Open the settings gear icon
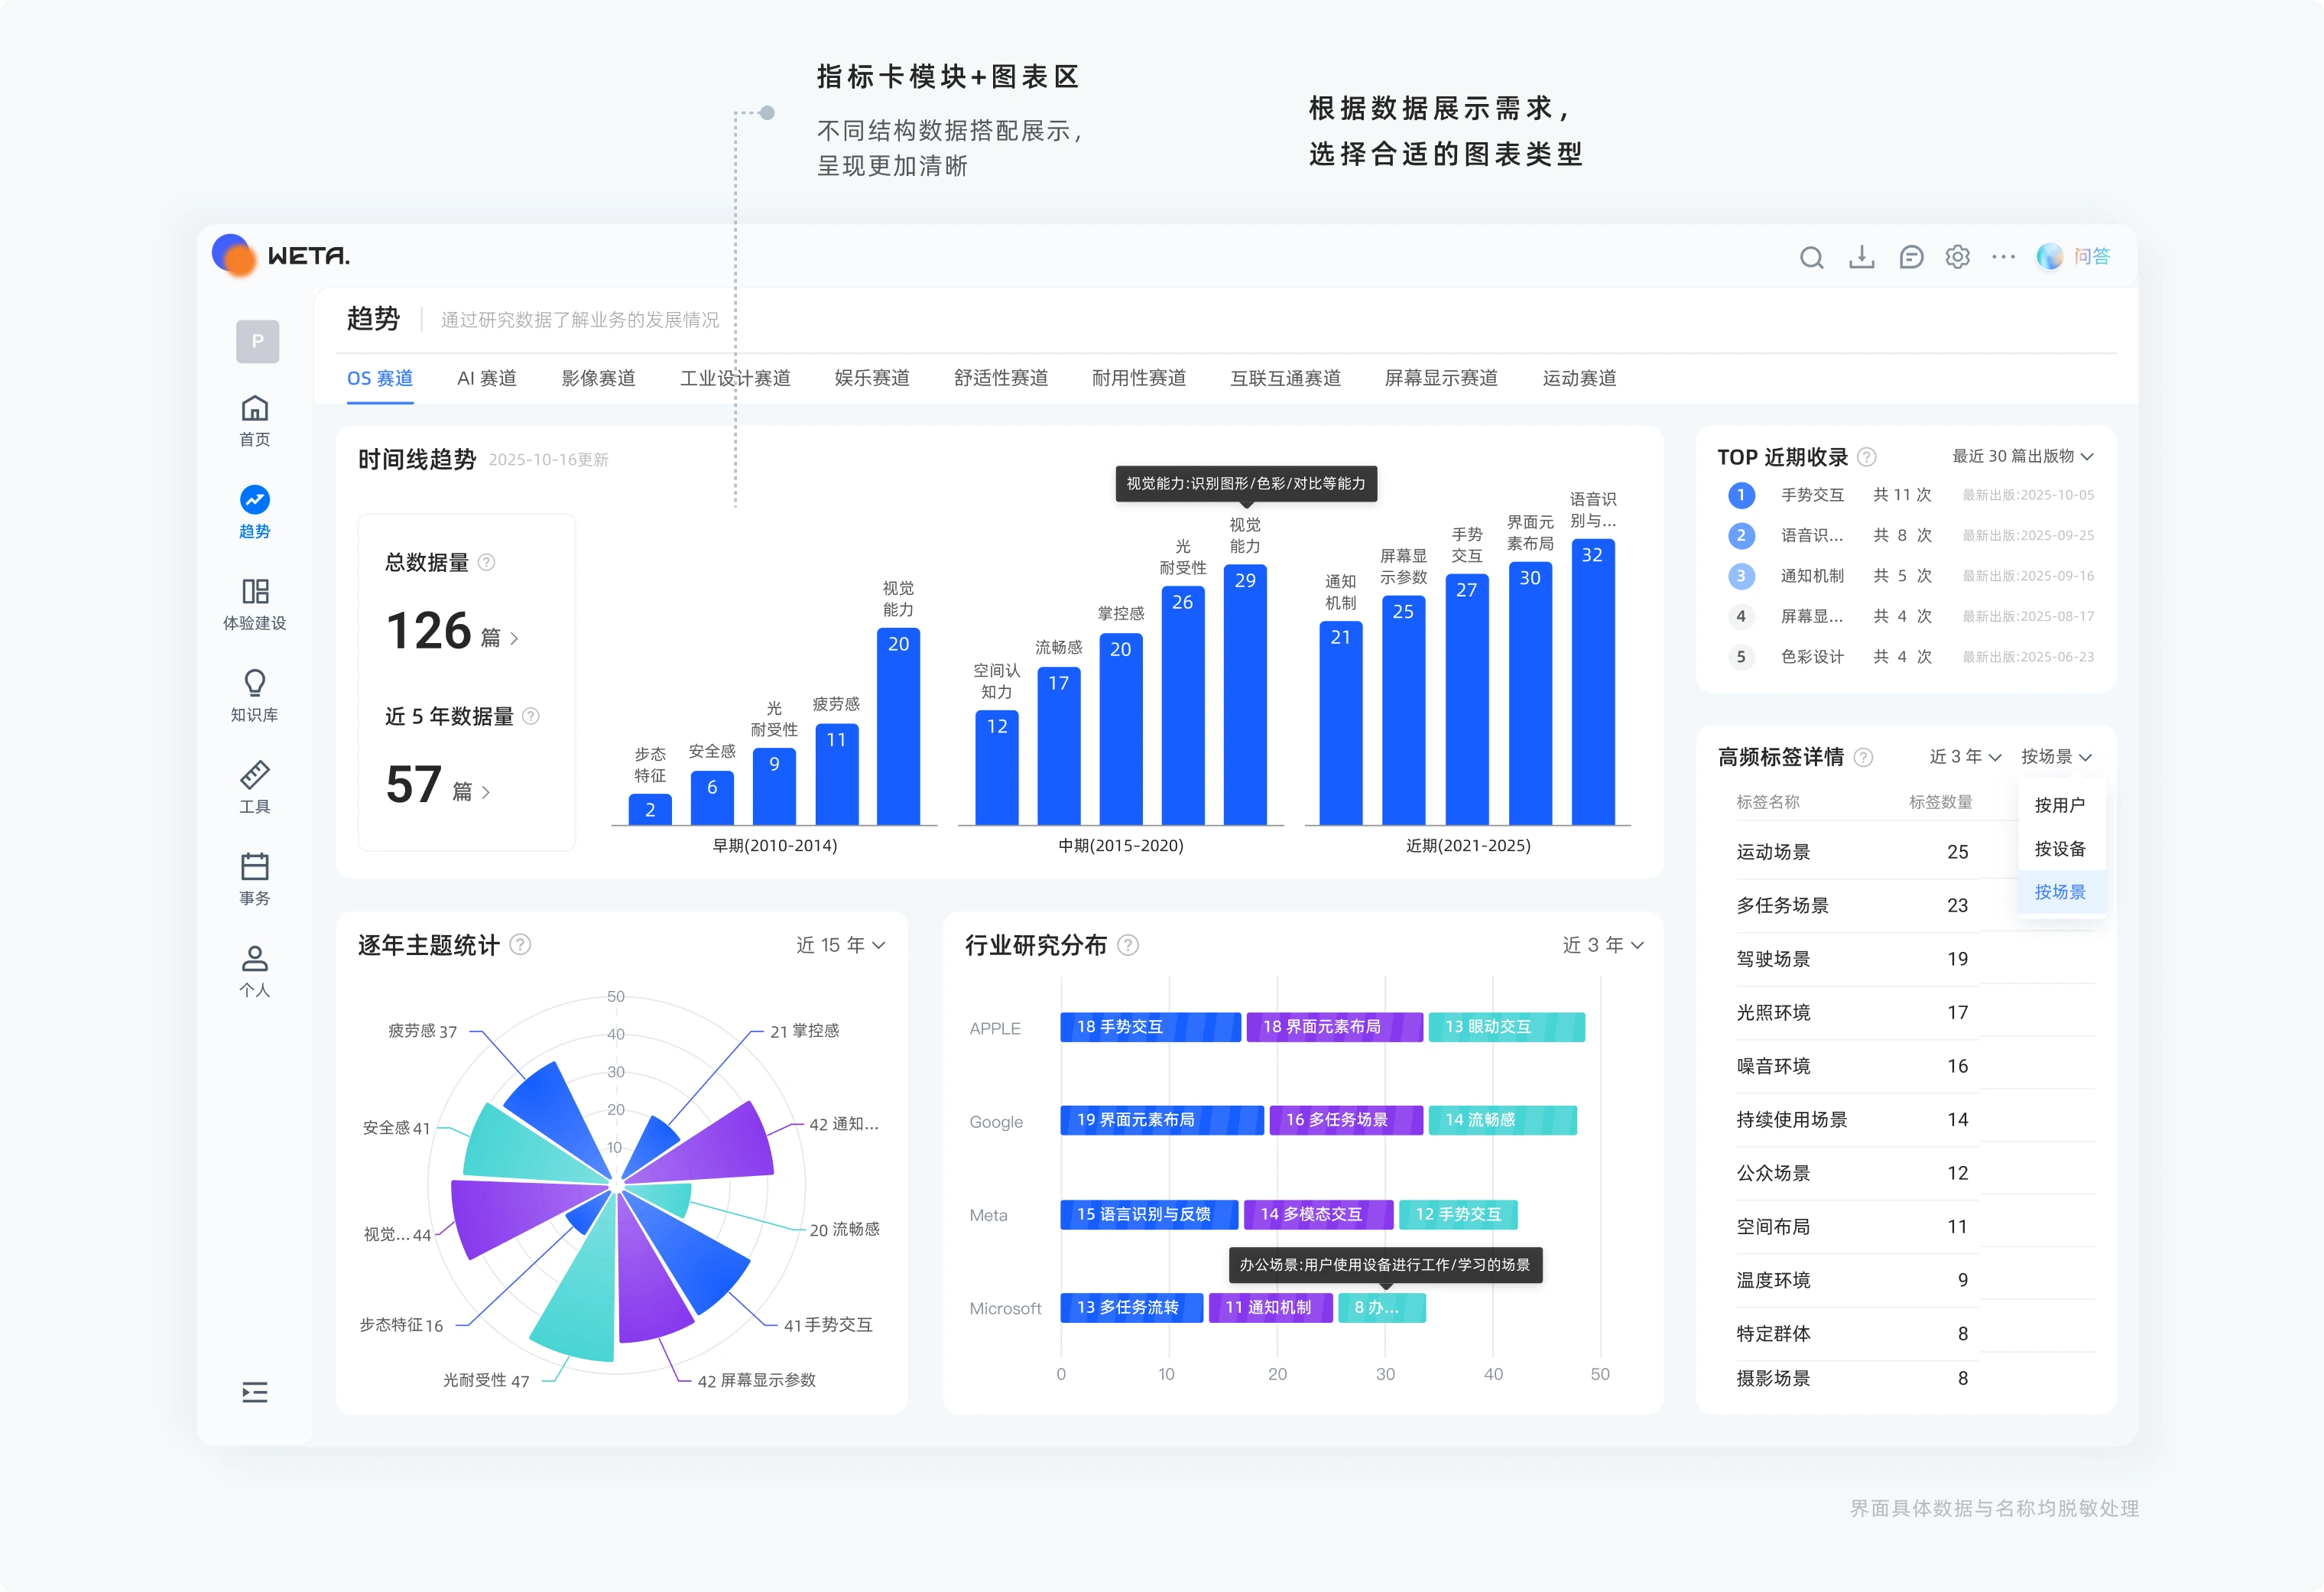Image resolution: width=2324 pixels, height=1592 pixels. click(x=1957, y=257)
